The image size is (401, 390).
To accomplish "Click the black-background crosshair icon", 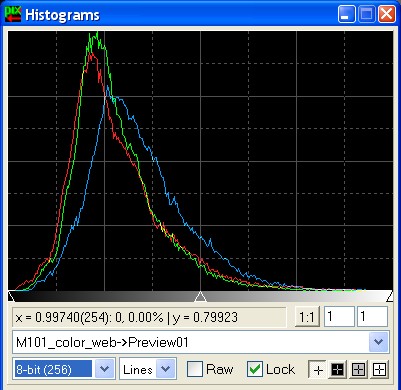I will (x=338, y=370).
